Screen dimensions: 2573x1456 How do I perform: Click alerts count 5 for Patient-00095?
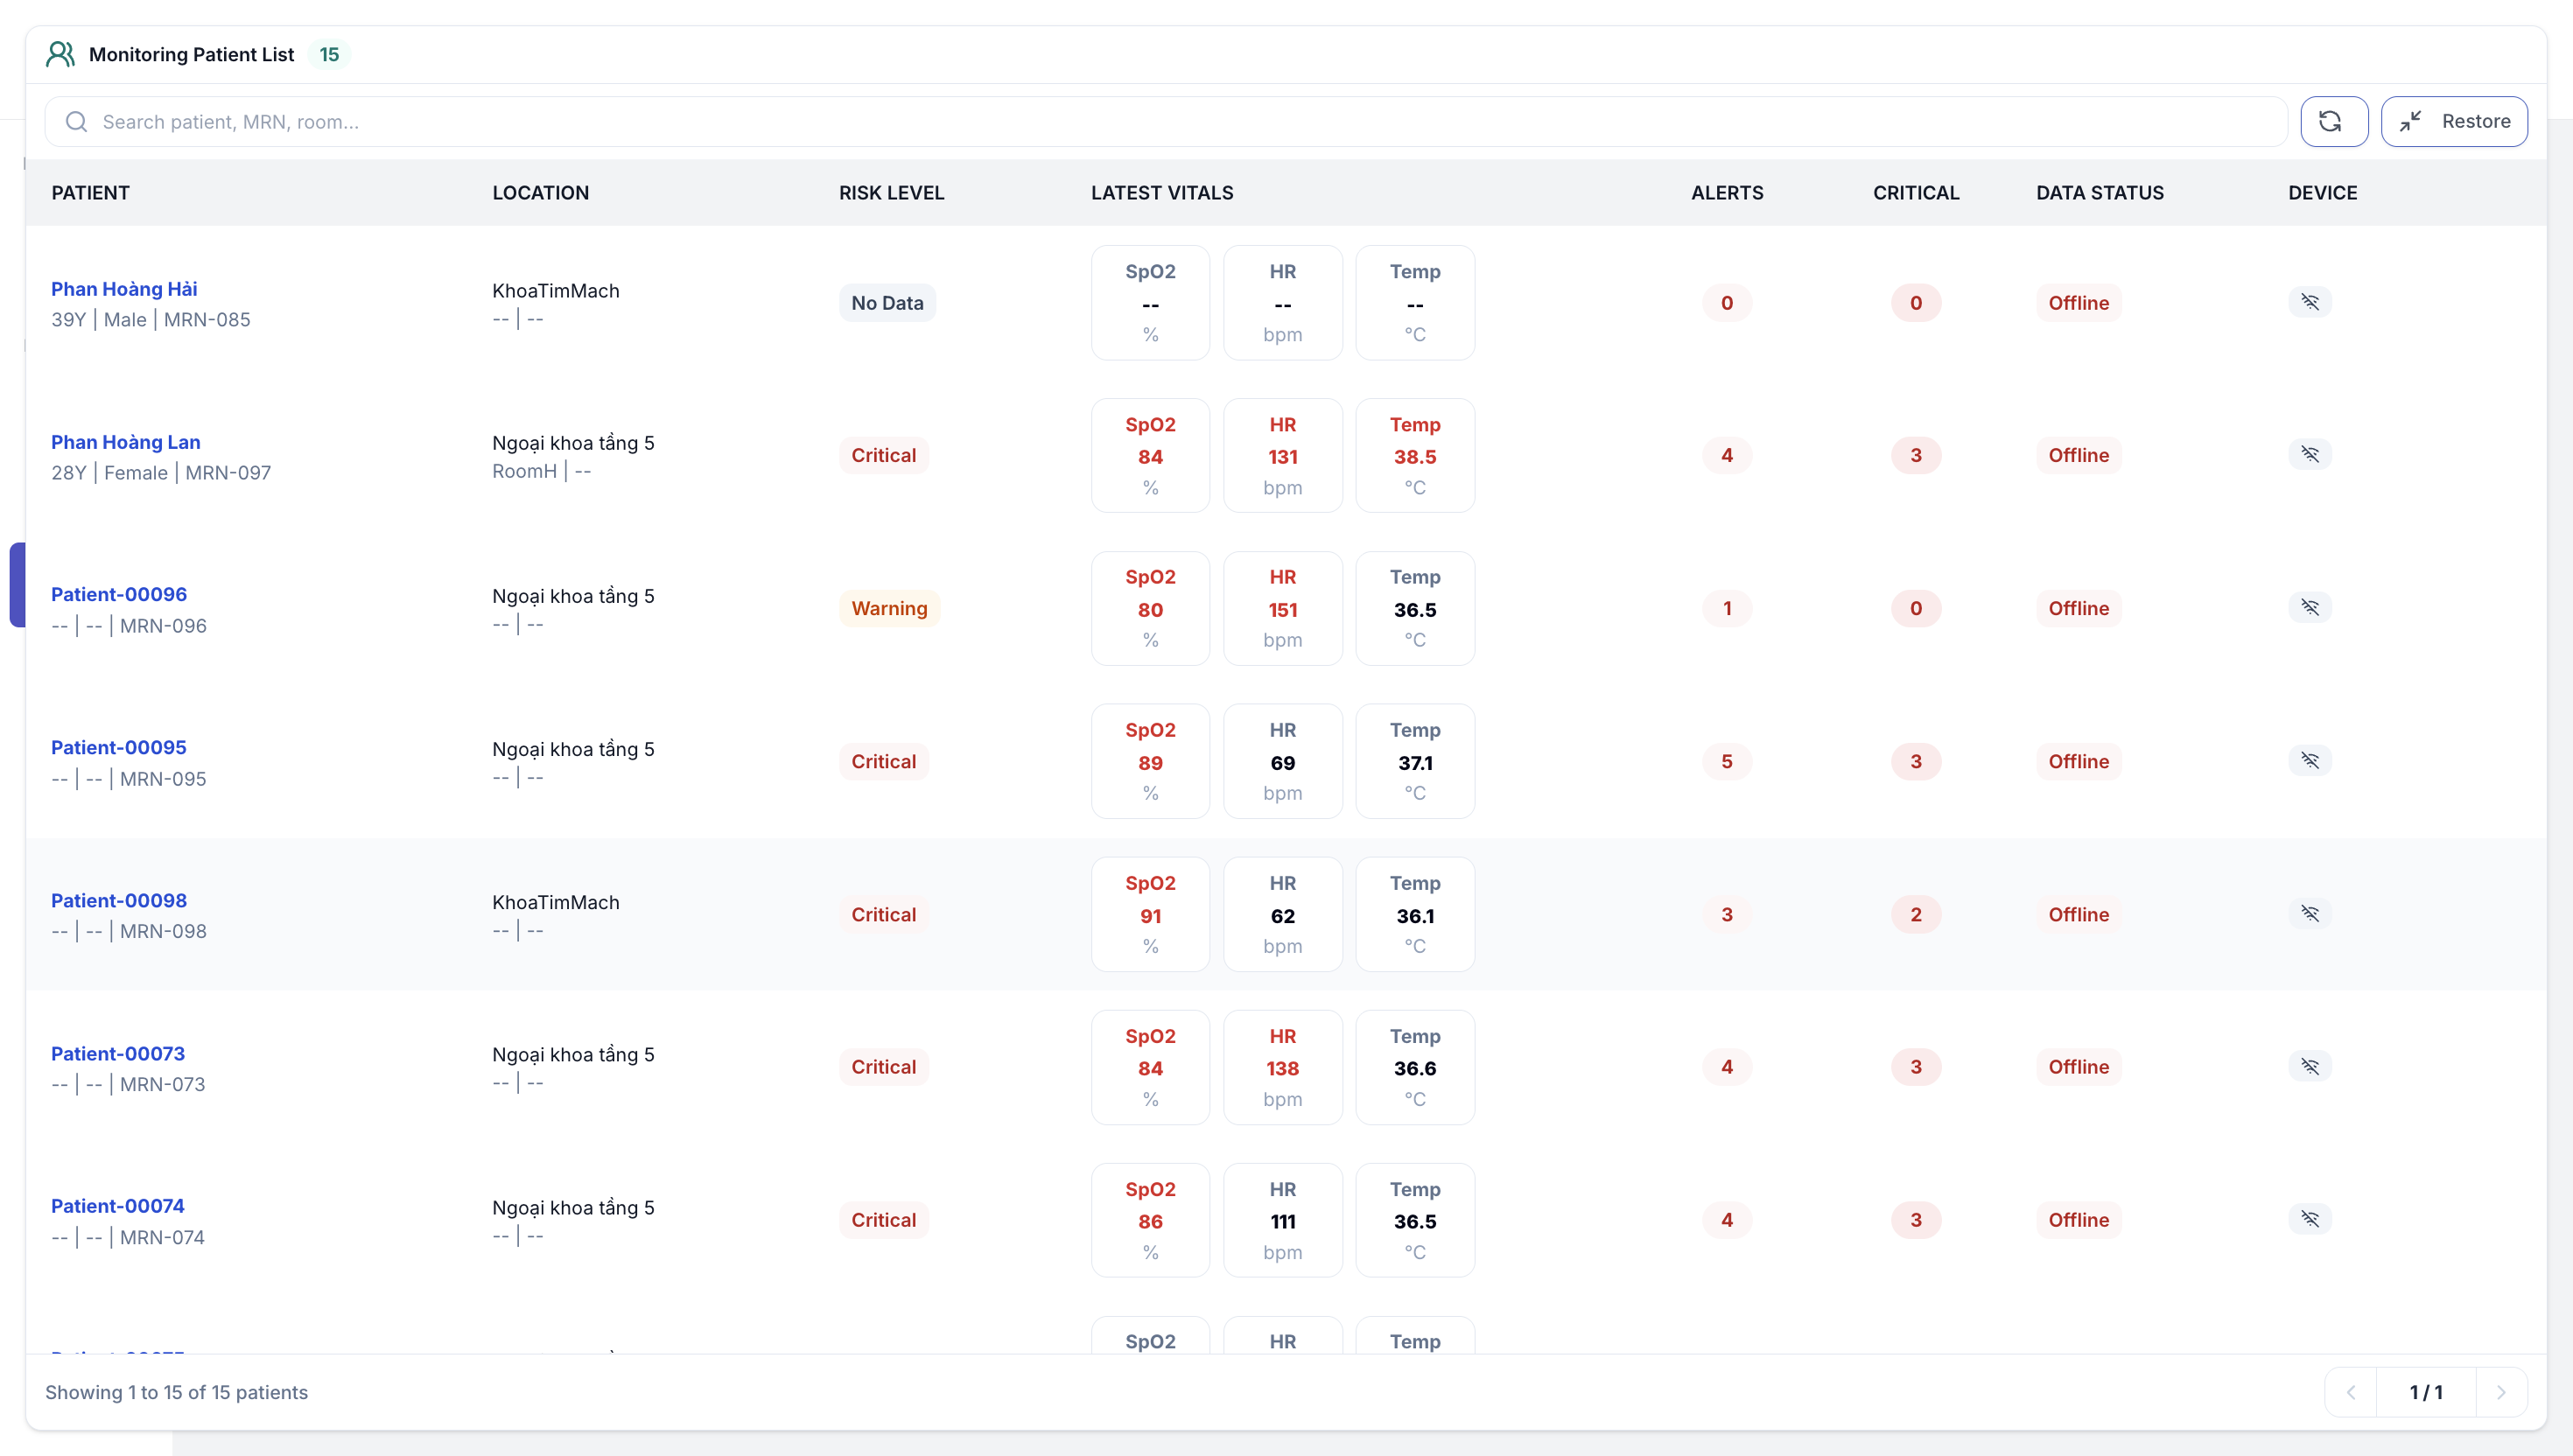click(1726, 761)
